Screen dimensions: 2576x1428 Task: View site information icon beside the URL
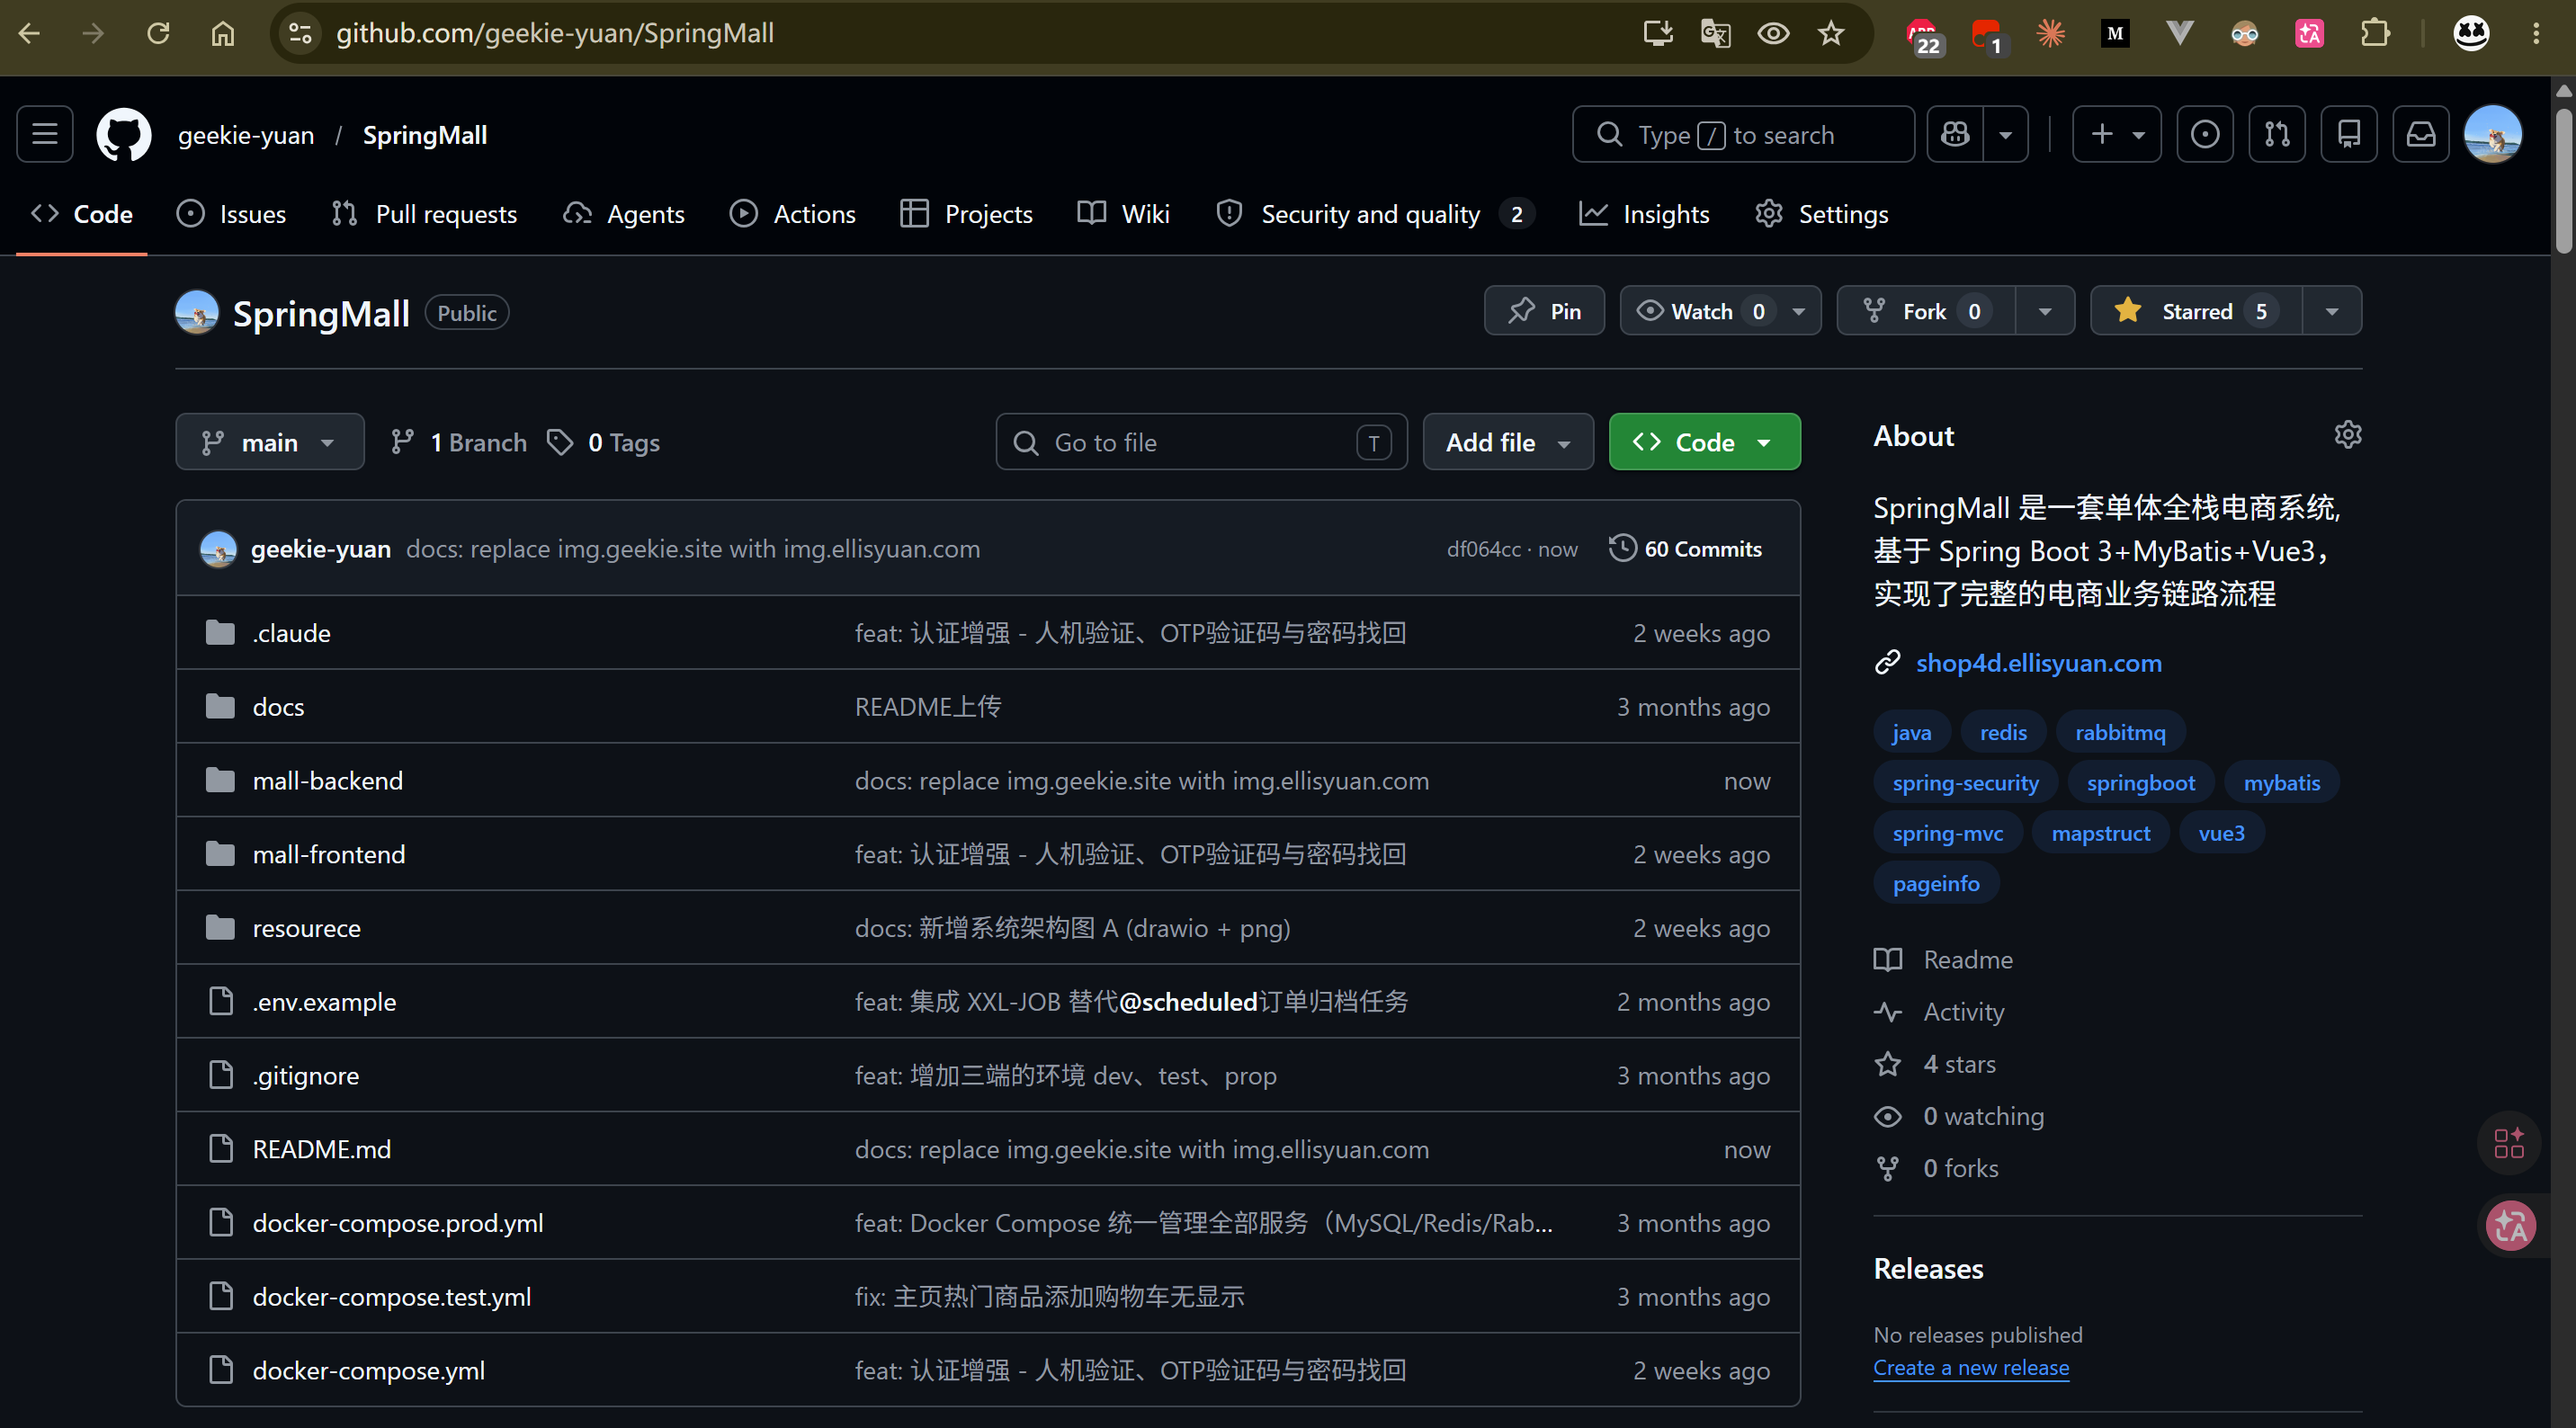pyautogui.click(x=300, y=33)
